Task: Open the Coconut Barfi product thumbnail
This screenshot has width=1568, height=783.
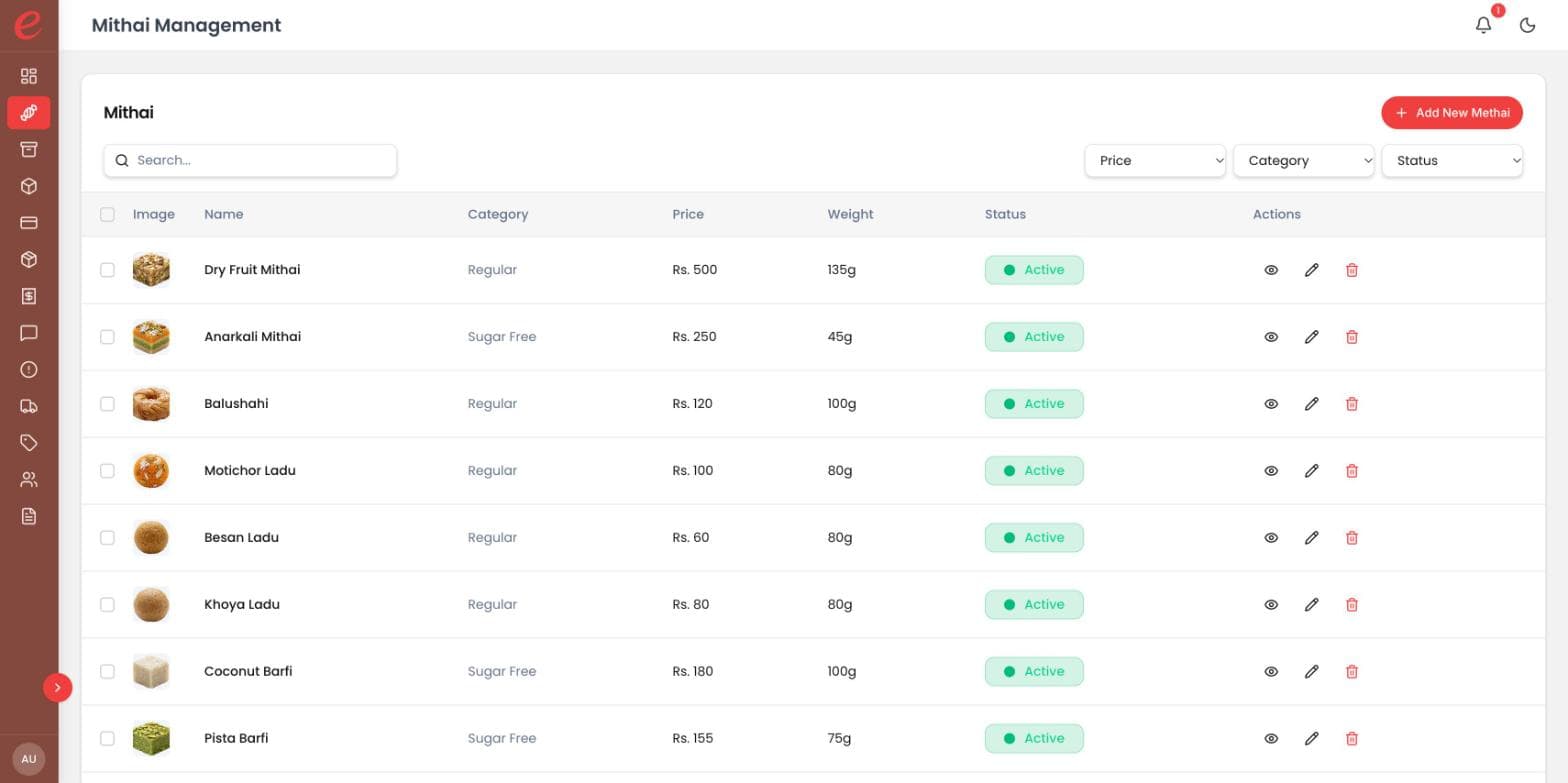Action: pyautogui.click(x=151, y=672)
